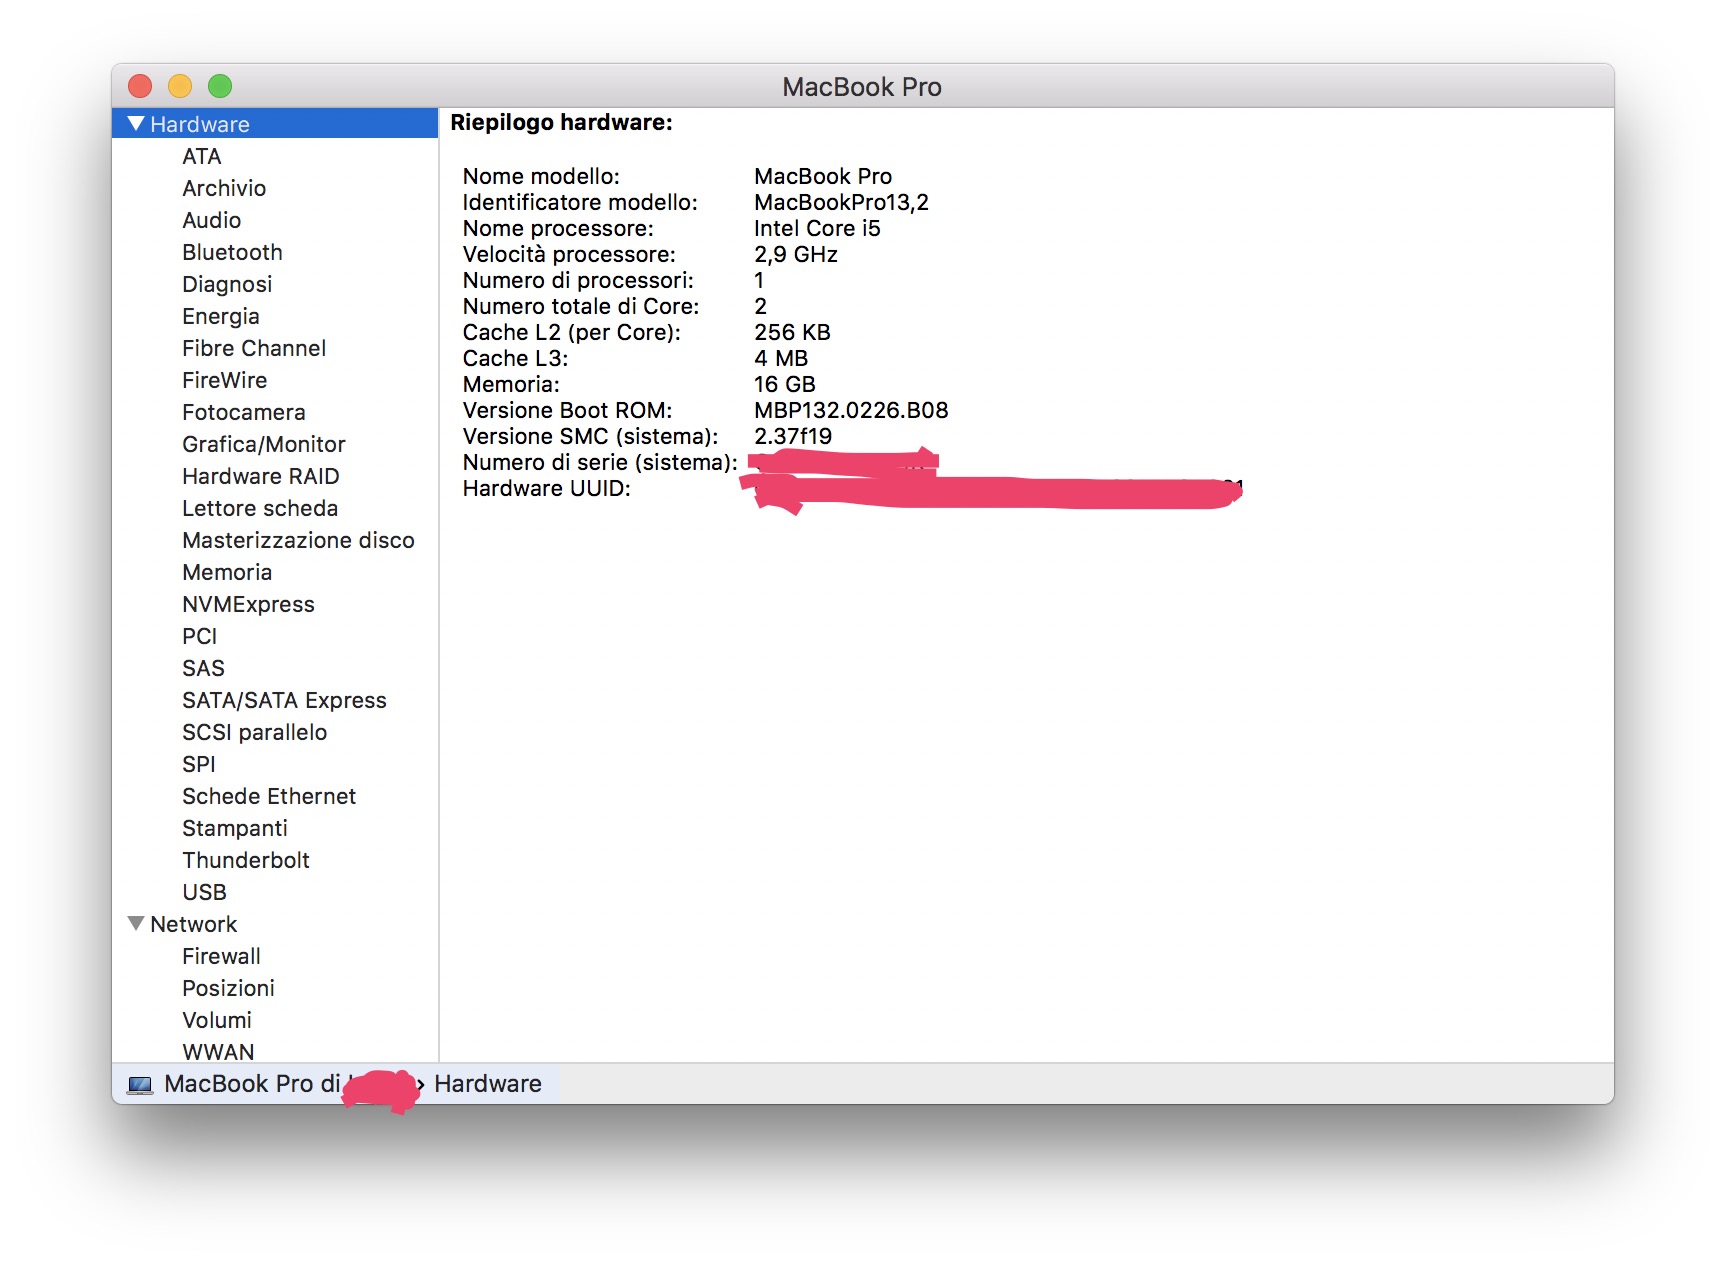Click the 'Identificatore modello:' label
Screen dimensions: 1726x1264
click(x=580, y=202)
